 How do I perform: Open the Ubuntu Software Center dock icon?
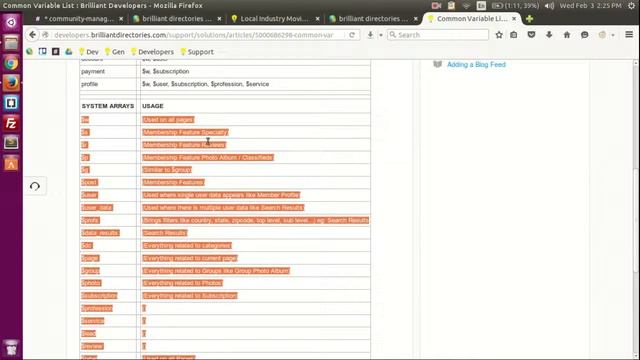11,163
